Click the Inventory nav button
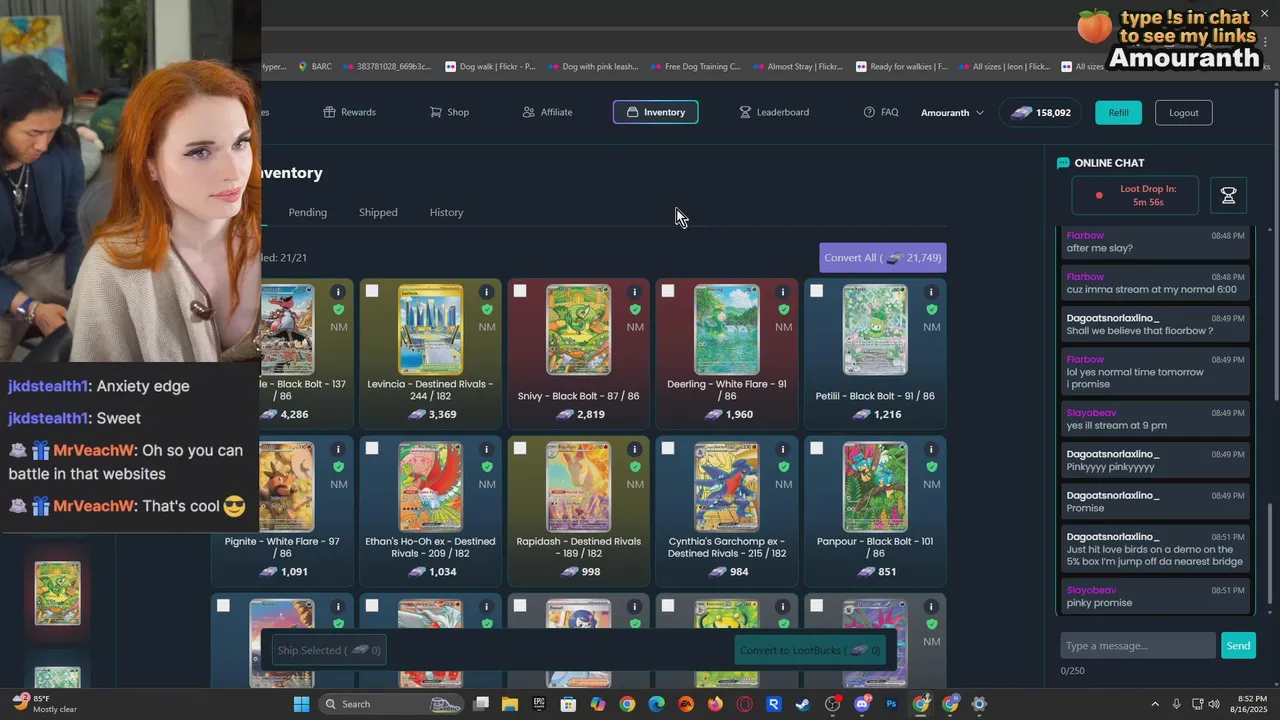 point(655,112)
